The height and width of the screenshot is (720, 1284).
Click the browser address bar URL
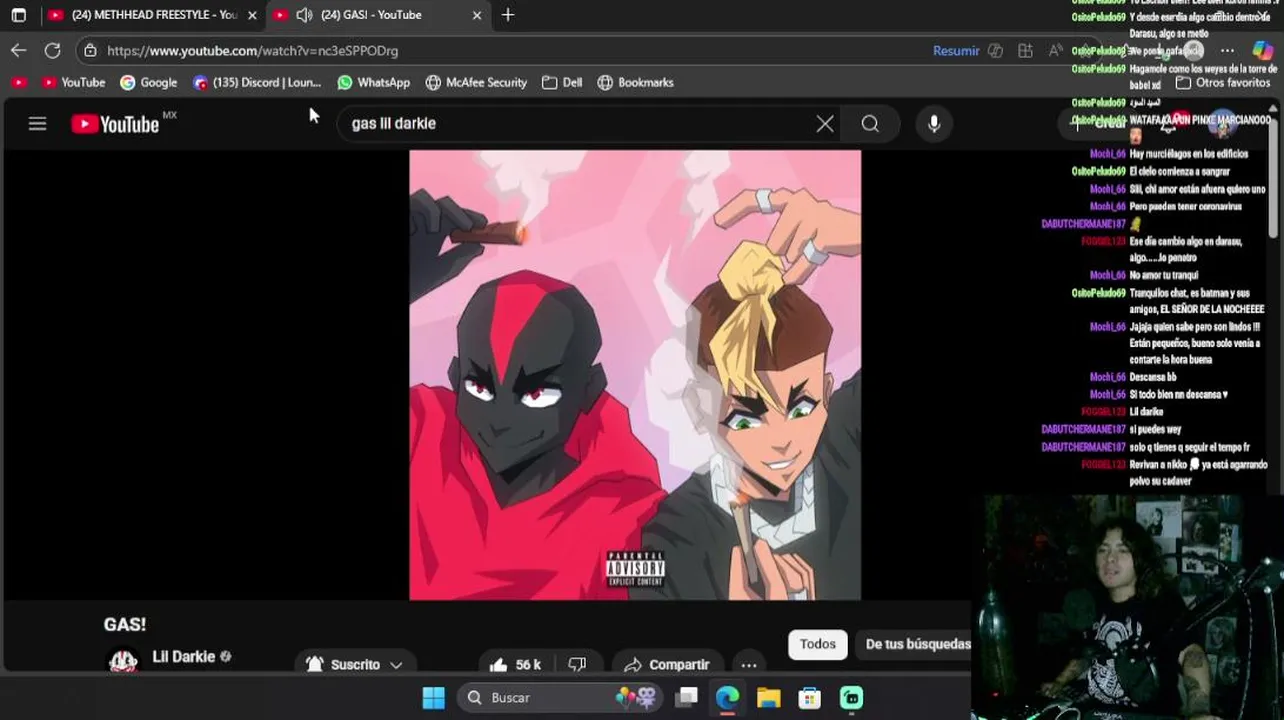click(x=252, y=51)
